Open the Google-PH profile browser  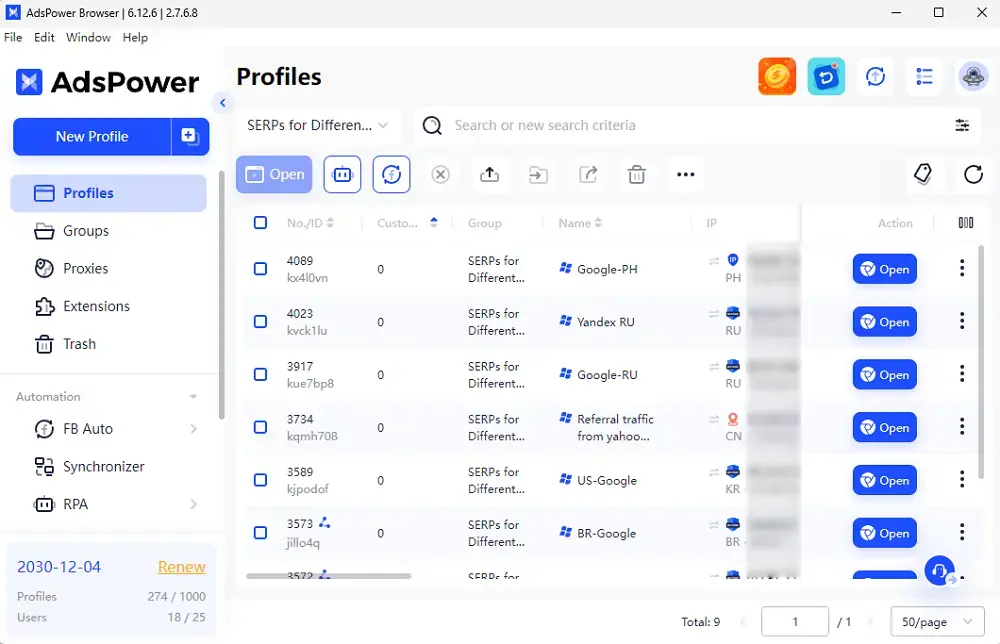click(885, 269)
